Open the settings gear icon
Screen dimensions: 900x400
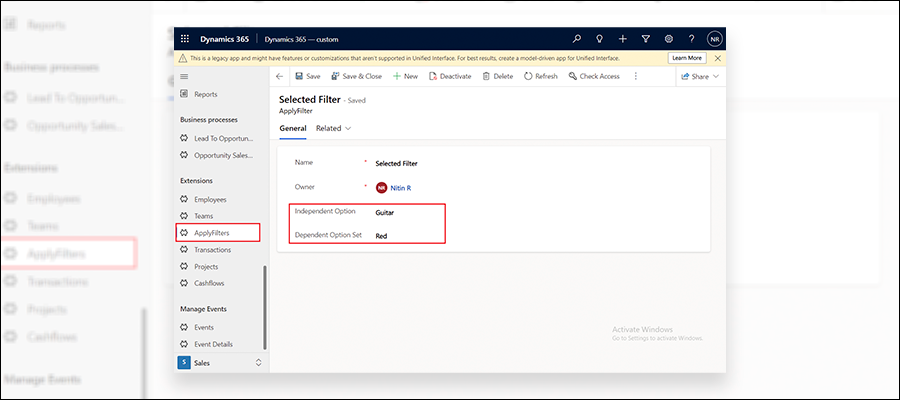(x=669, y=39)
